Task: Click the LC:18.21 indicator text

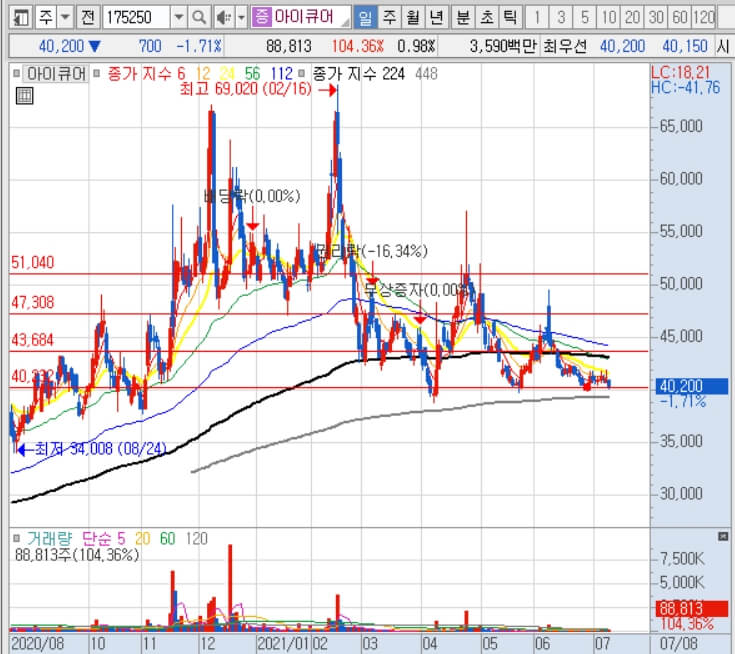Action: [x=681, y=73]
